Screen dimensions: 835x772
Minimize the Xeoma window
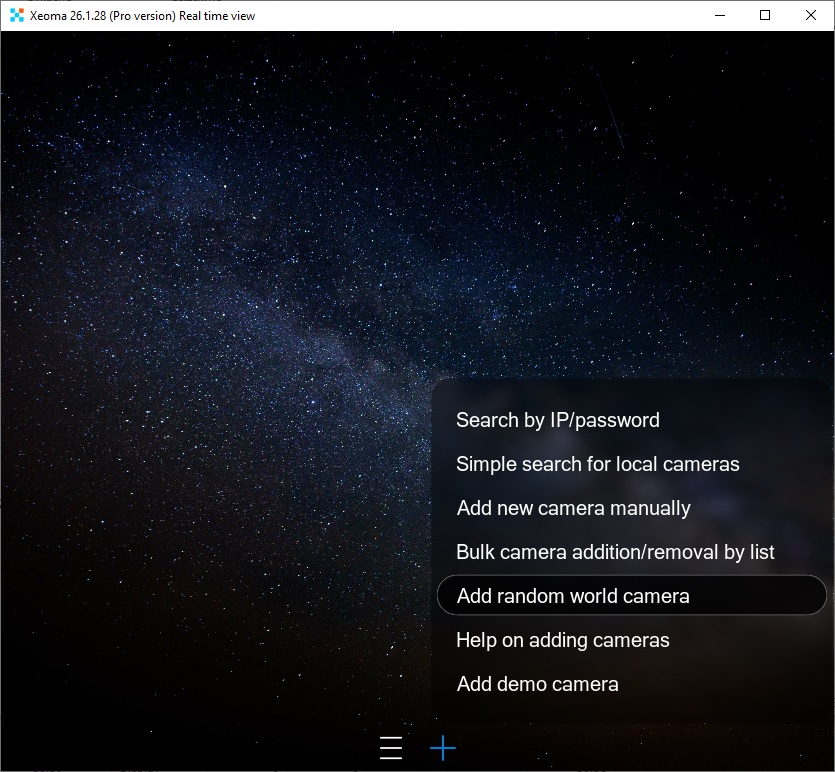pos(718,15)
